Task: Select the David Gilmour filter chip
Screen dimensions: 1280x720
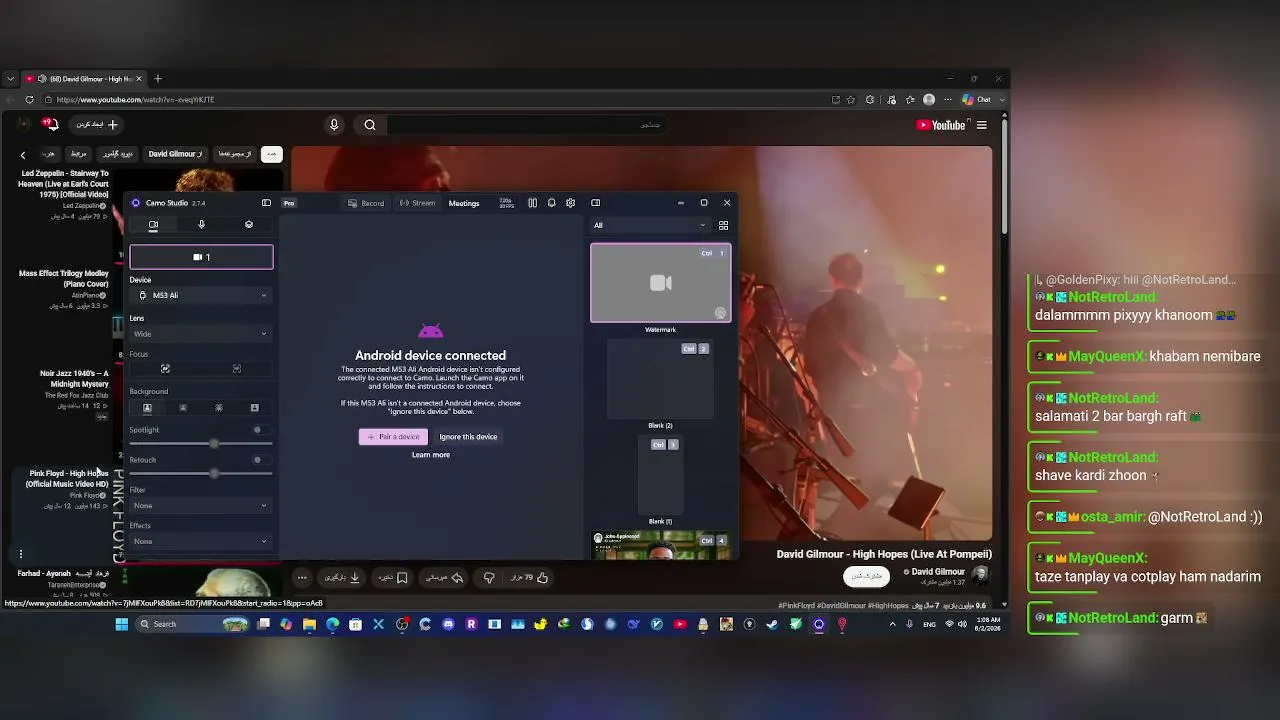Action: click(x=175, y=154)
